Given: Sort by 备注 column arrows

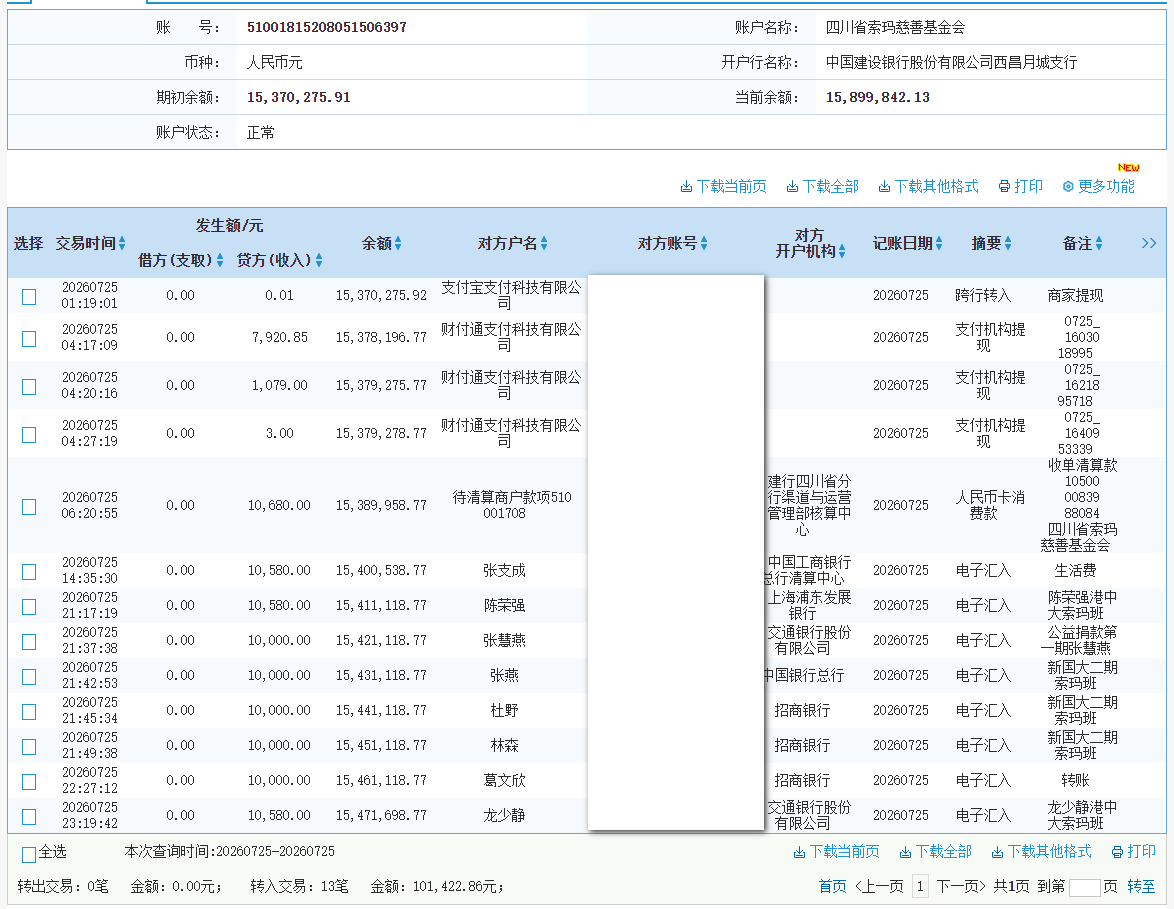Looking at the screenshot, I should (1099, 243).
